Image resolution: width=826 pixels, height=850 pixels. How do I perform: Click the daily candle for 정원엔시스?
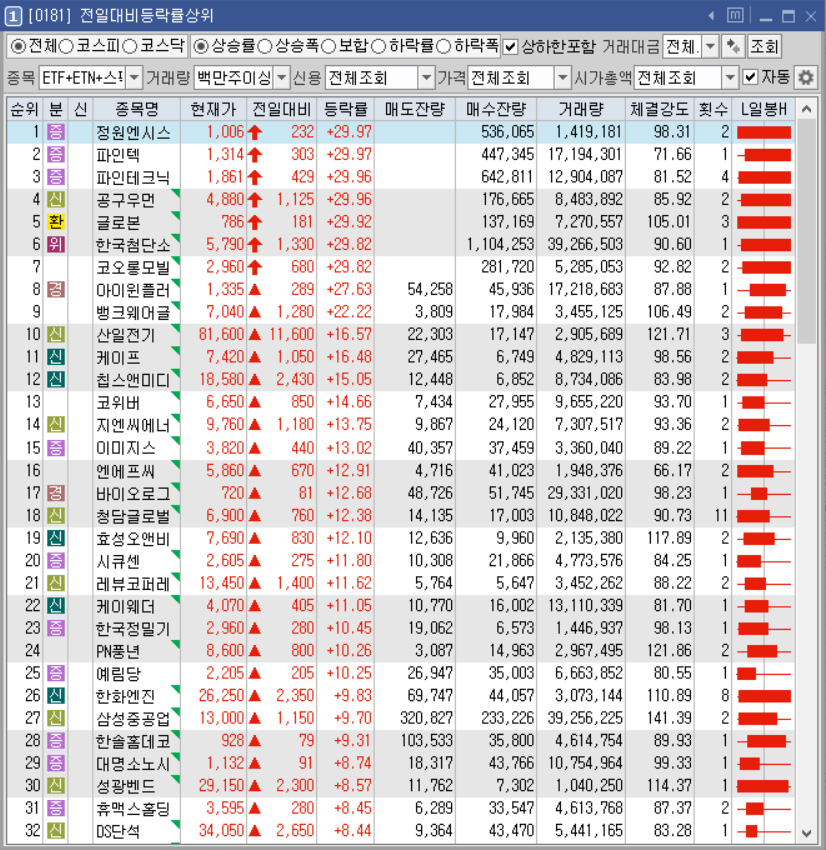[764, 132]
